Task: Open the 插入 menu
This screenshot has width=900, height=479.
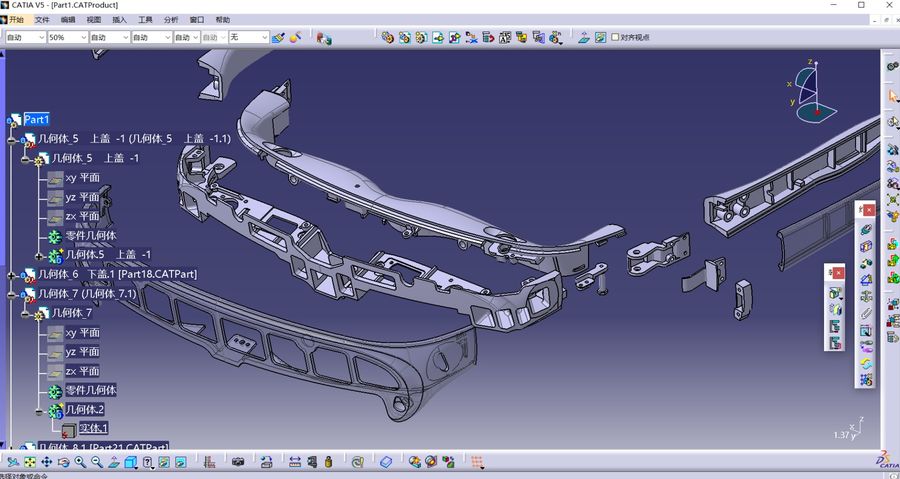Action: [x=119, y=20]
